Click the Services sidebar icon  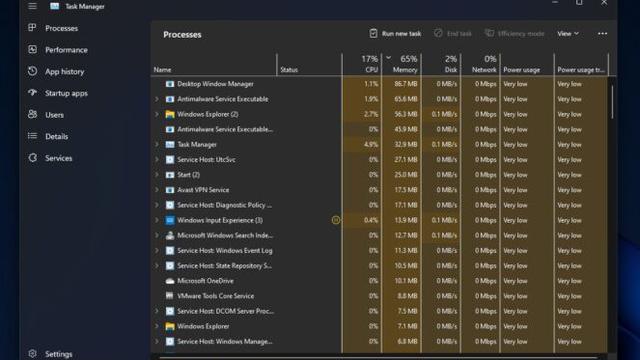point(32,158)
